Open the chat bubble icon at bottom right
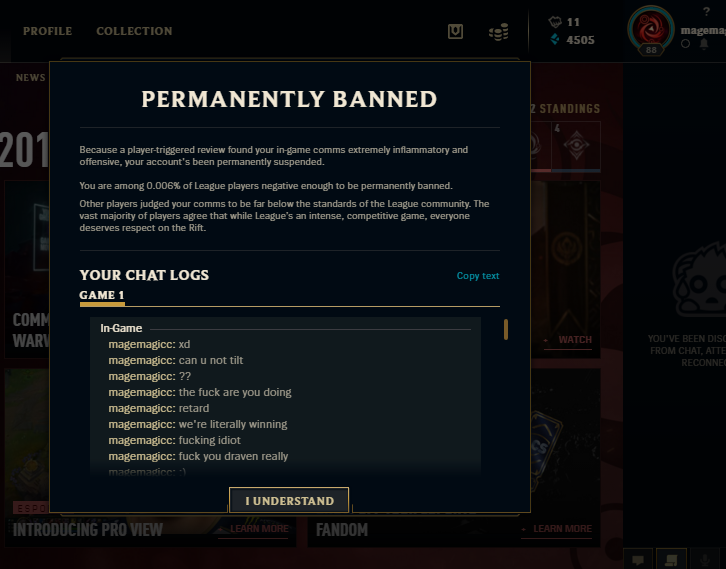This screenshot has width=726, height=569. [638, 559]
